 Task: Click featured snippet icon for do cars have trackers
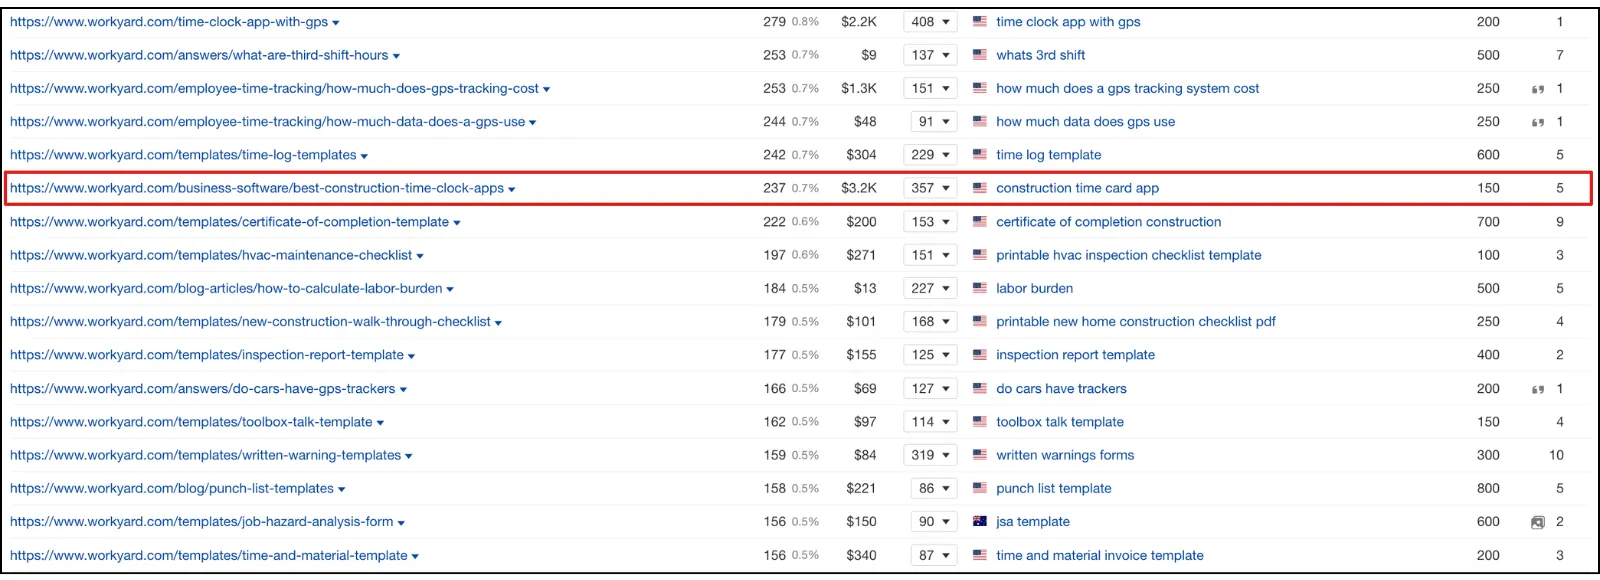coord(1538,389)
